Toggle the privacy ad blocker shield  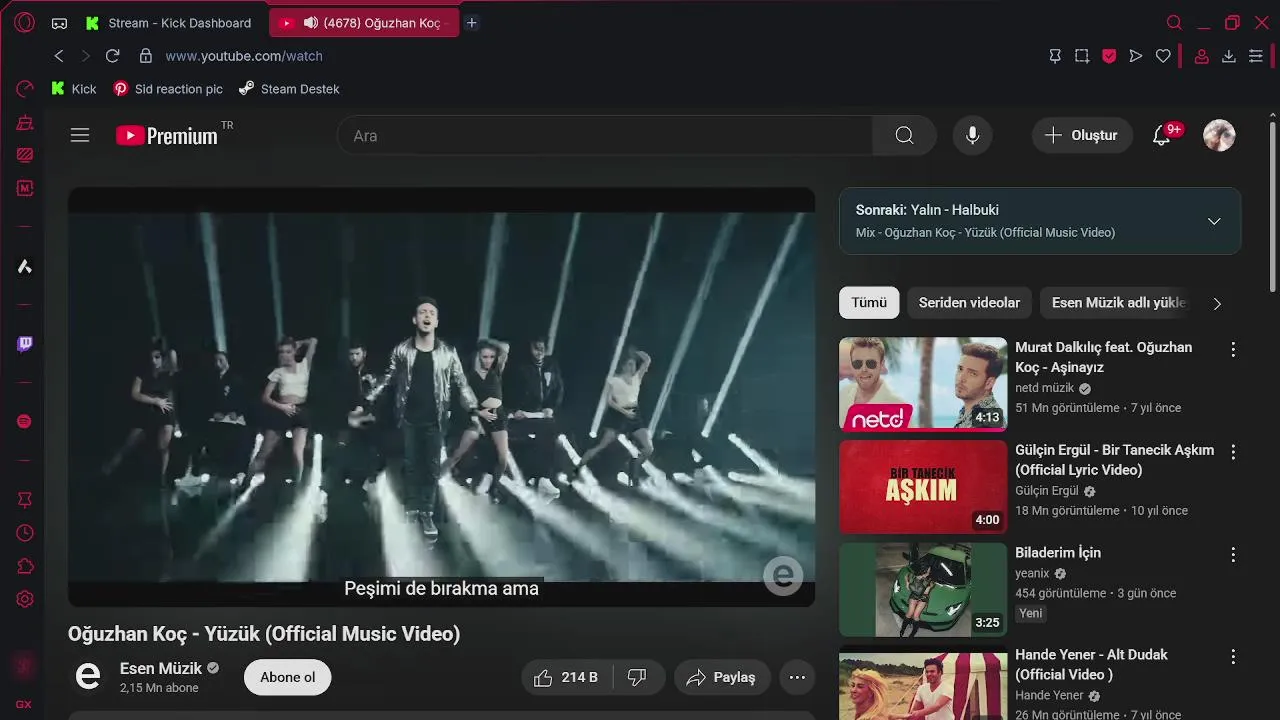(x=1109, y=57)
